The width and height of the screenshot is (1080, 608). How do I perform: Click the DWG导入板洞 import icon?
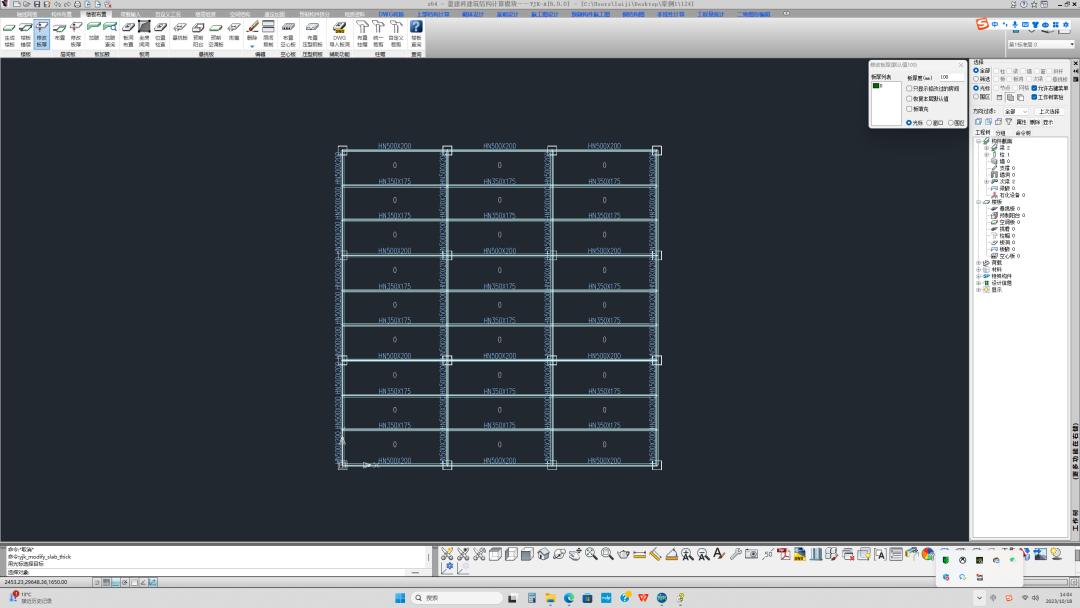340,34
